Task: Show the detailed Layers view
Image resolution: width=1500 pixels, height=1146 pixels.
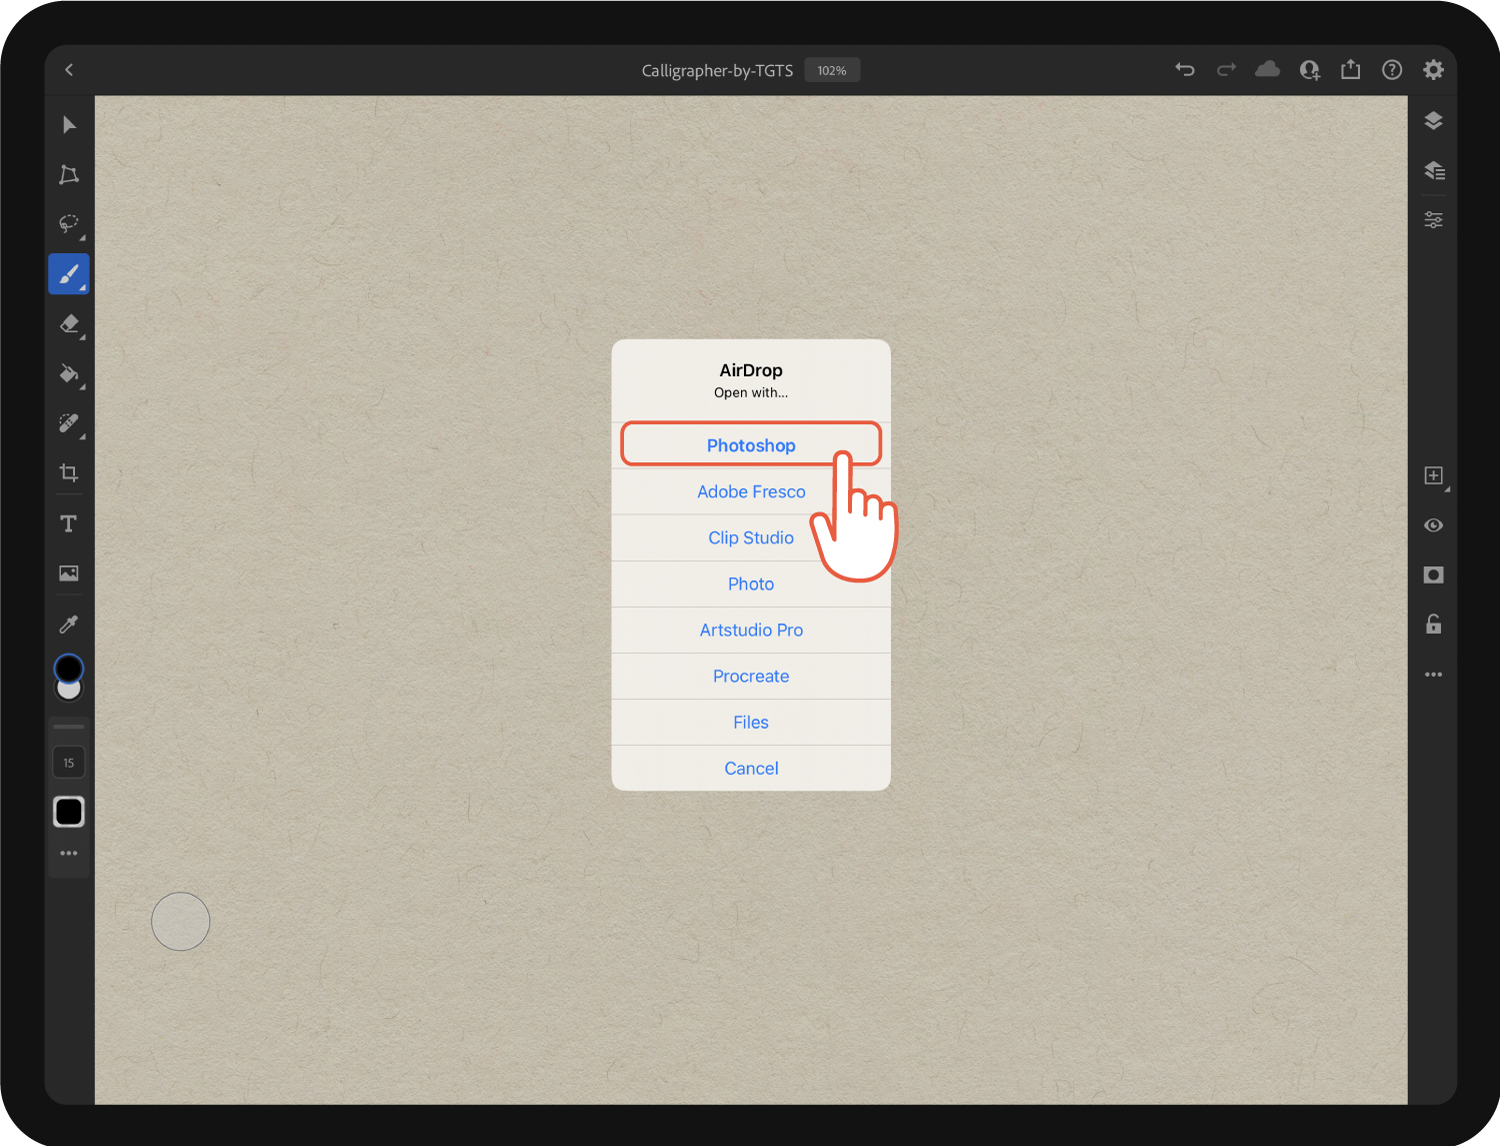Action: (1434, 170)
